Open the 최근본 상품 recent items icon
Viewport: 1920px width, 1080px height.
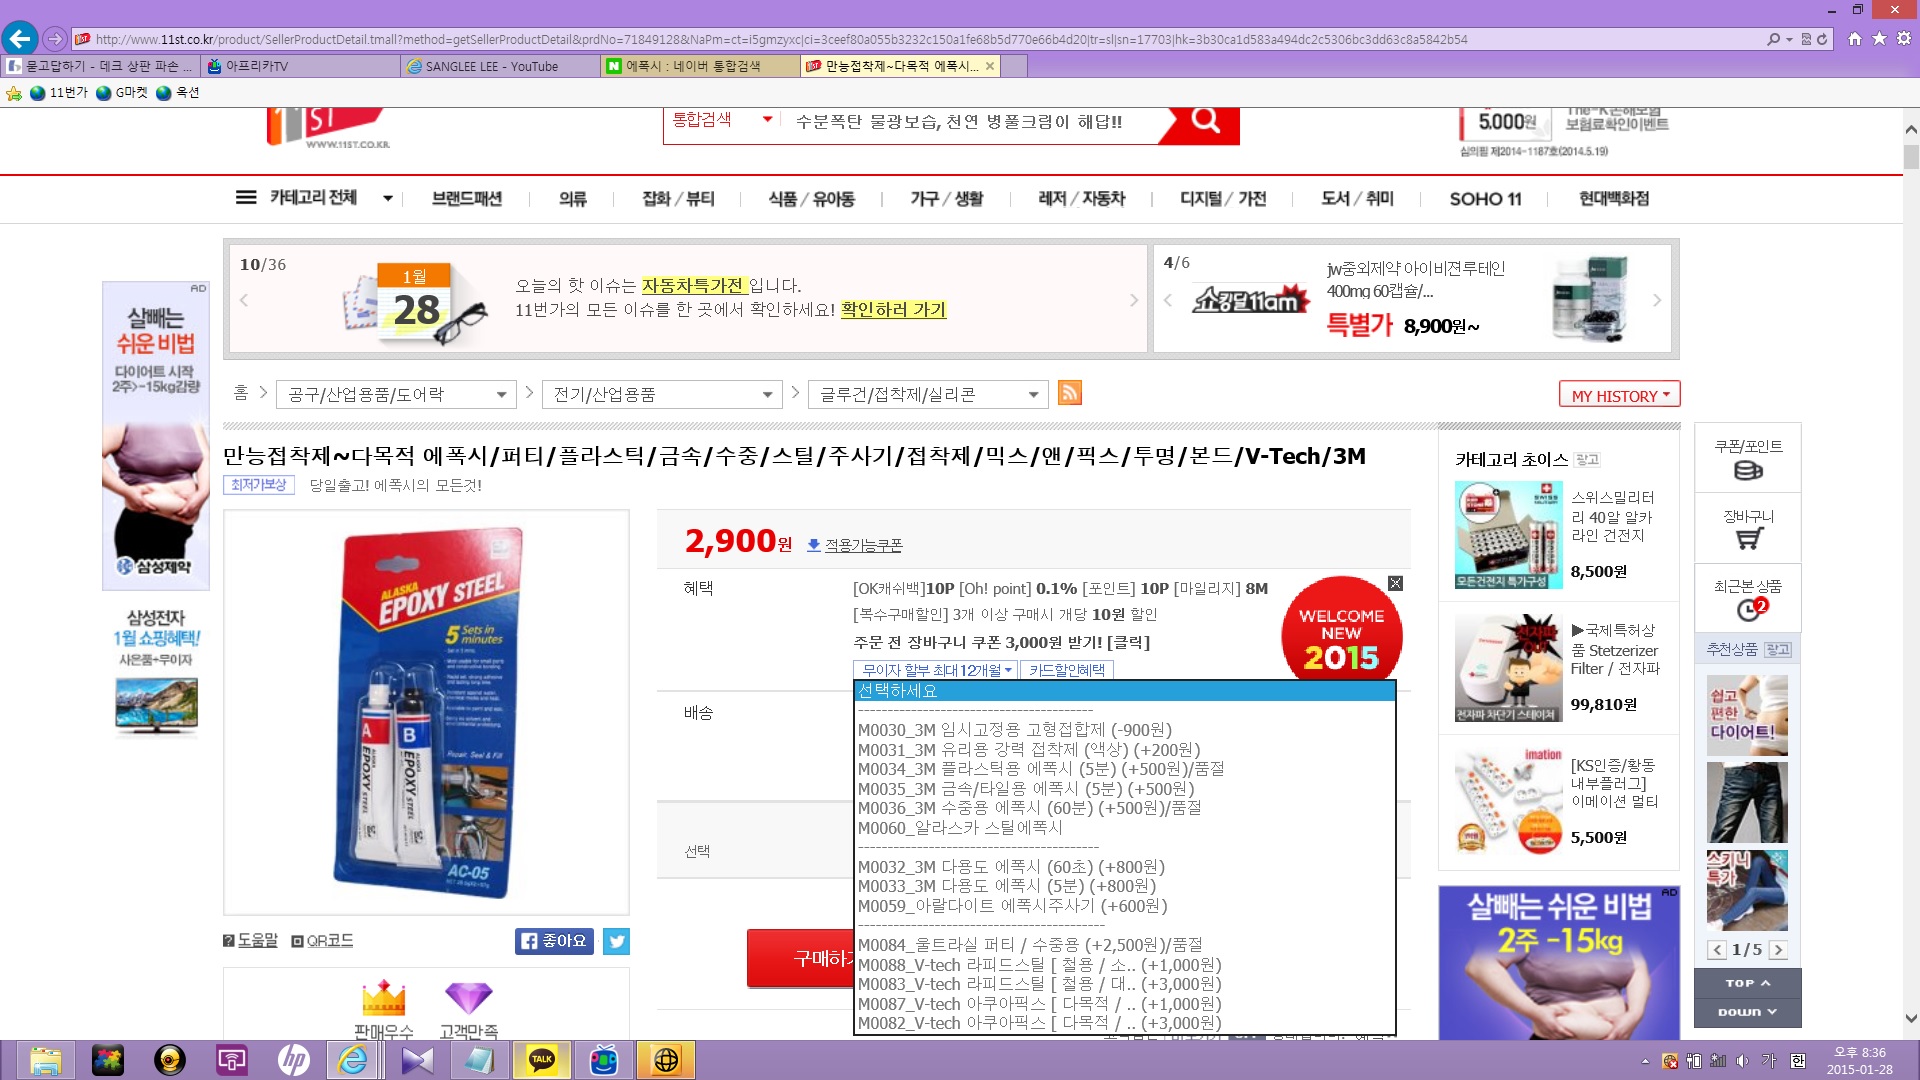point(1748,598)
